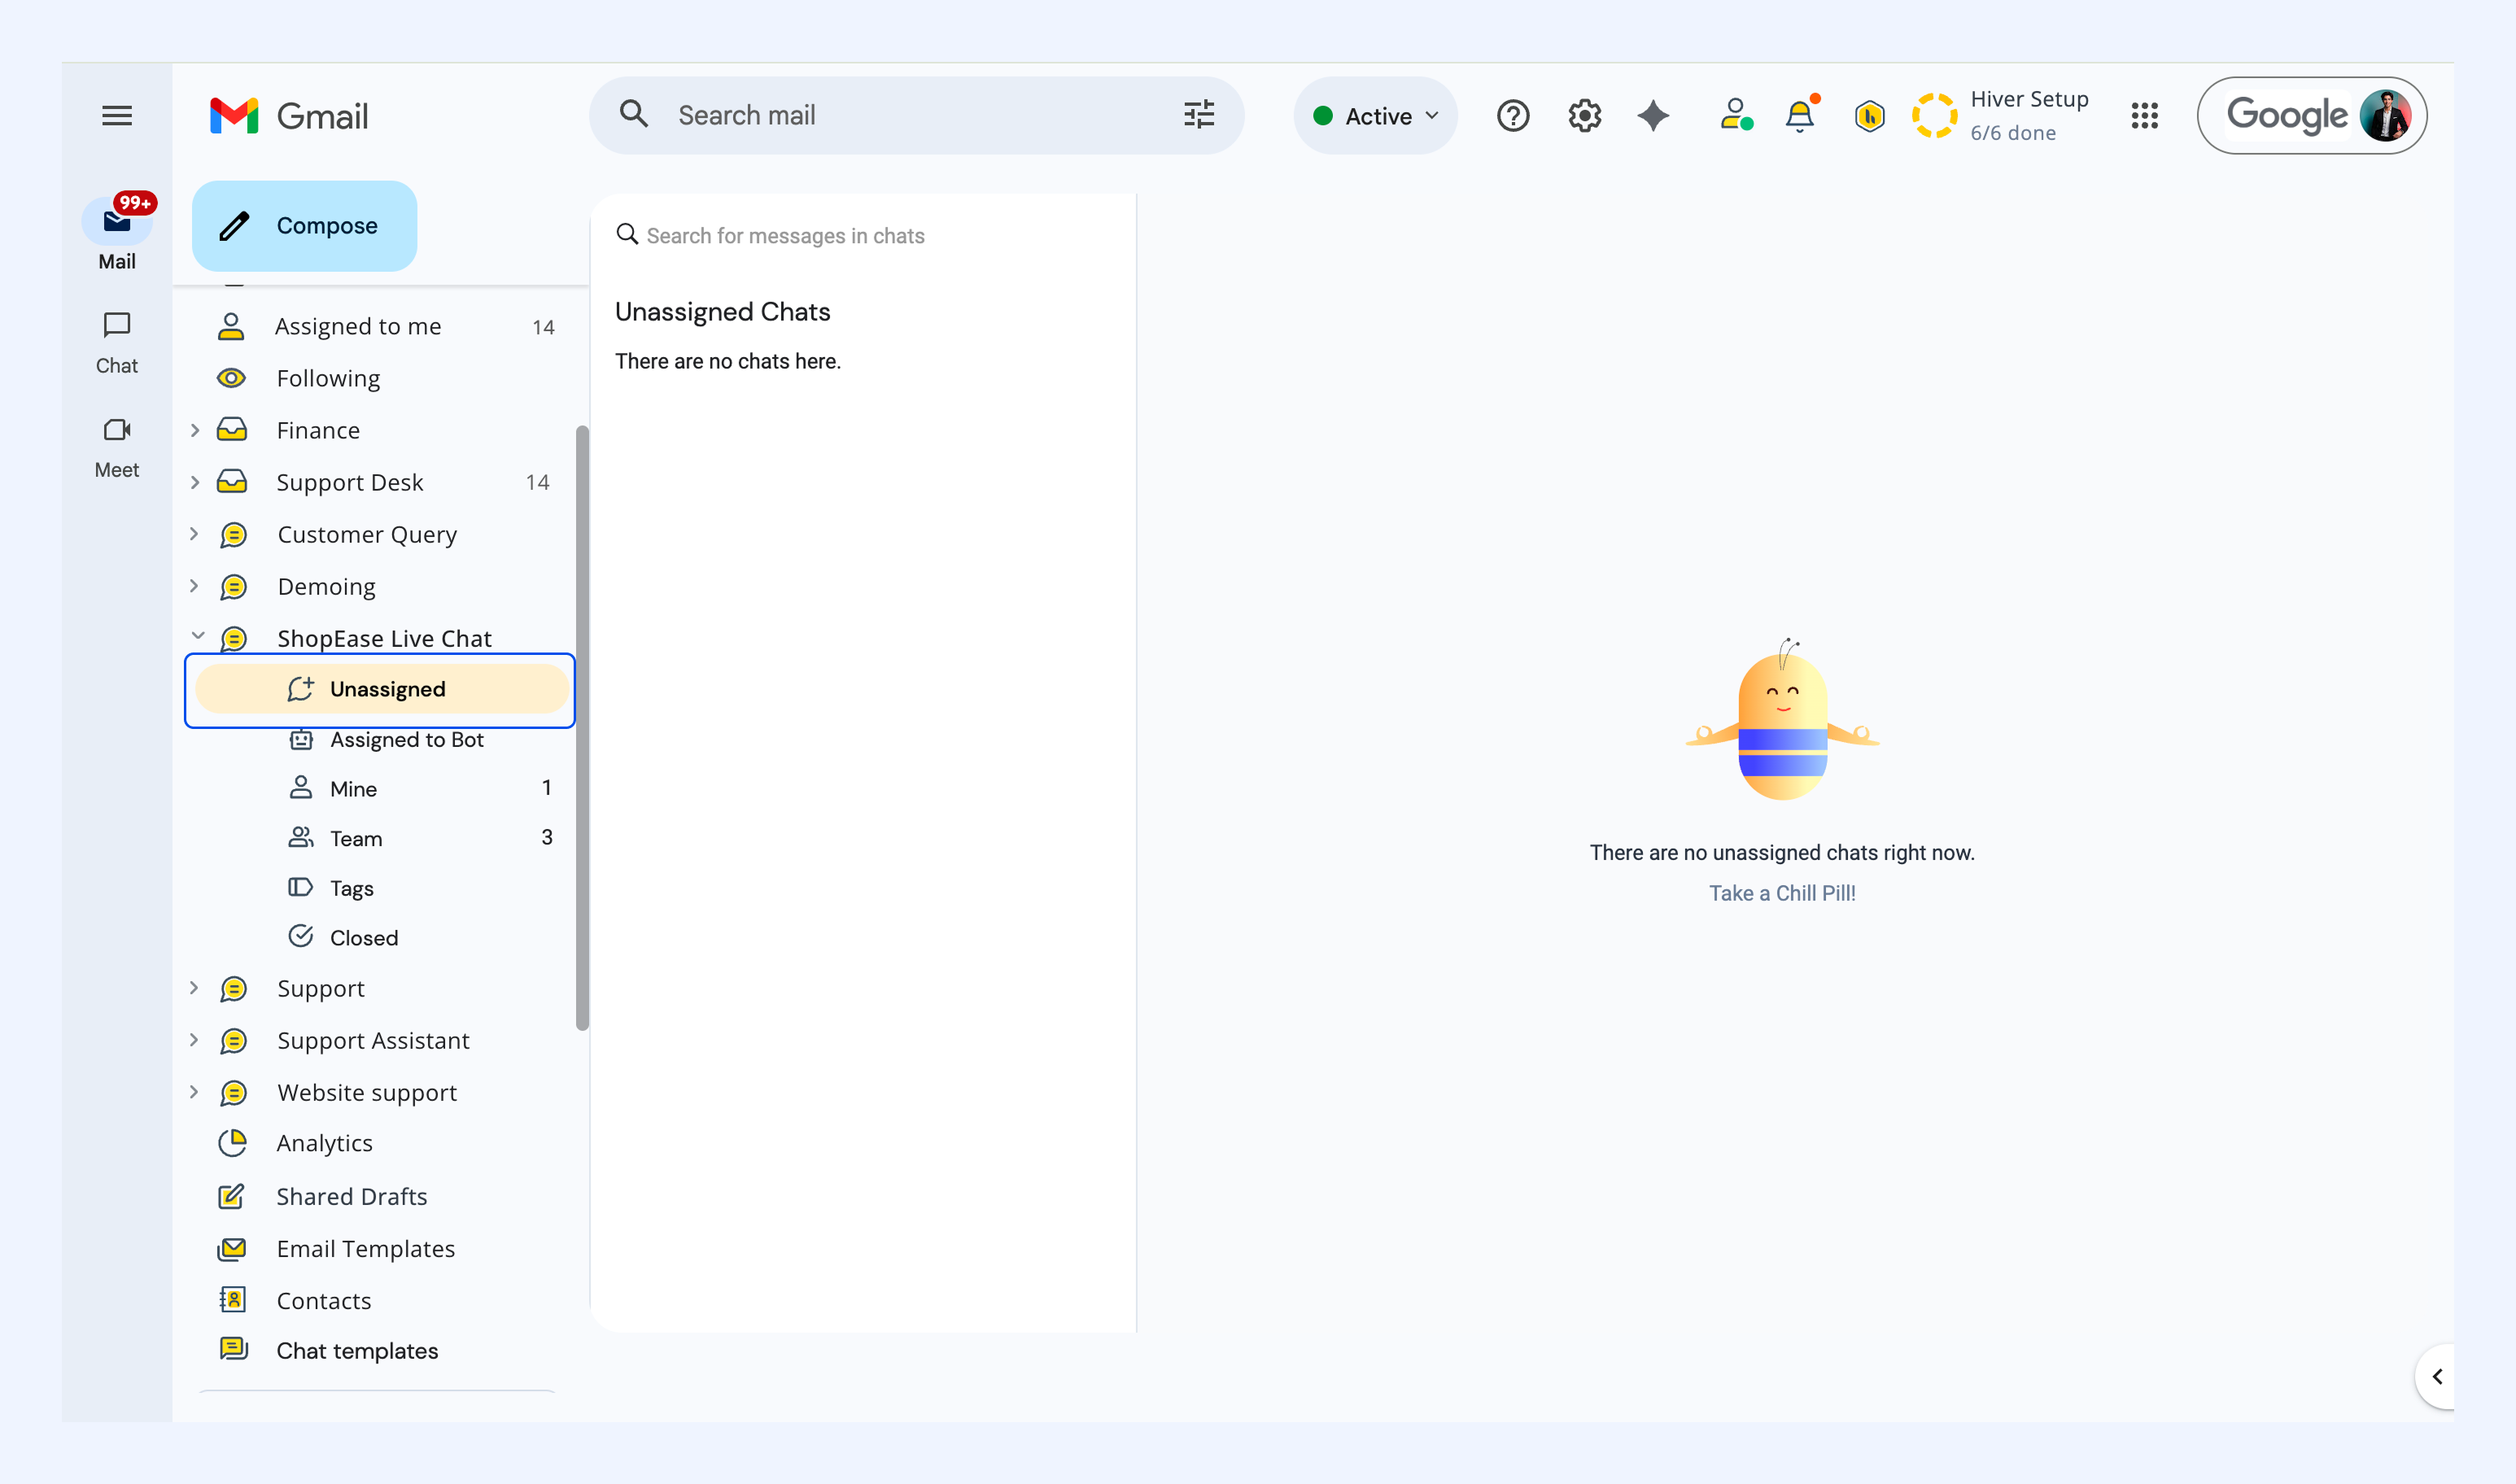Viewport: 2516px width, 1484px height.
Task: Open Assigned to me list
Action: pyautogui.click(x=358, y=327)
